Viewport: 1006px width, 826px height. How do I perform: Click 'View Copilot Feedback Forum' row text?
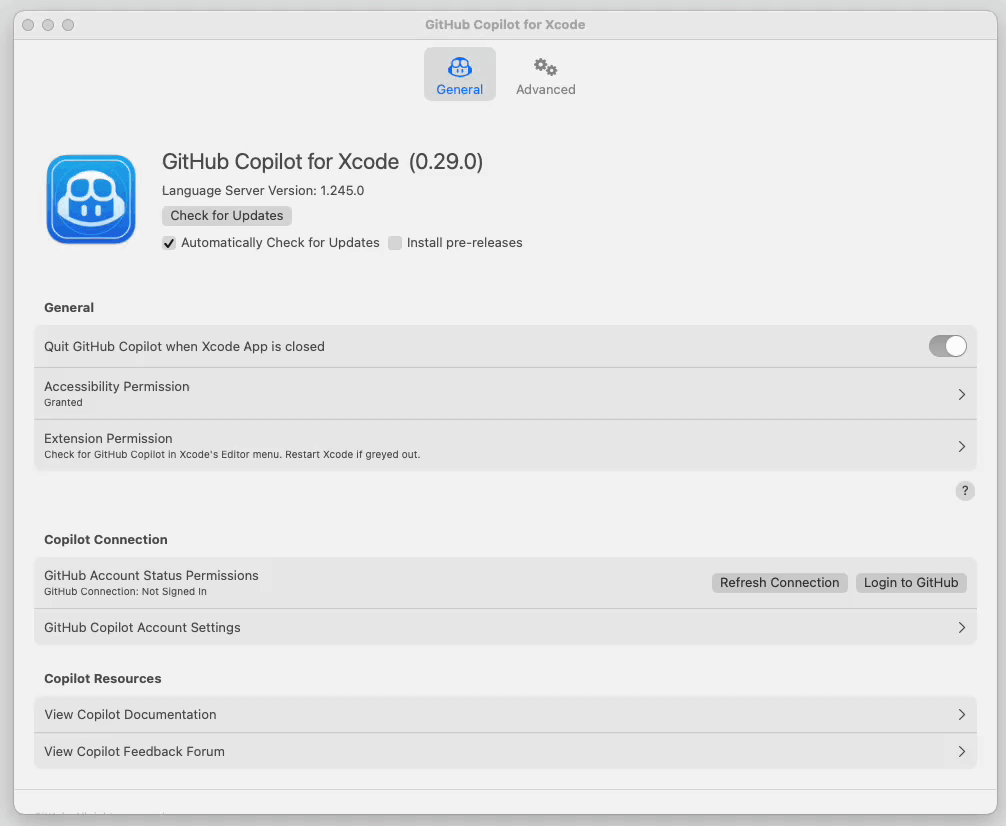tap(134, 751)
